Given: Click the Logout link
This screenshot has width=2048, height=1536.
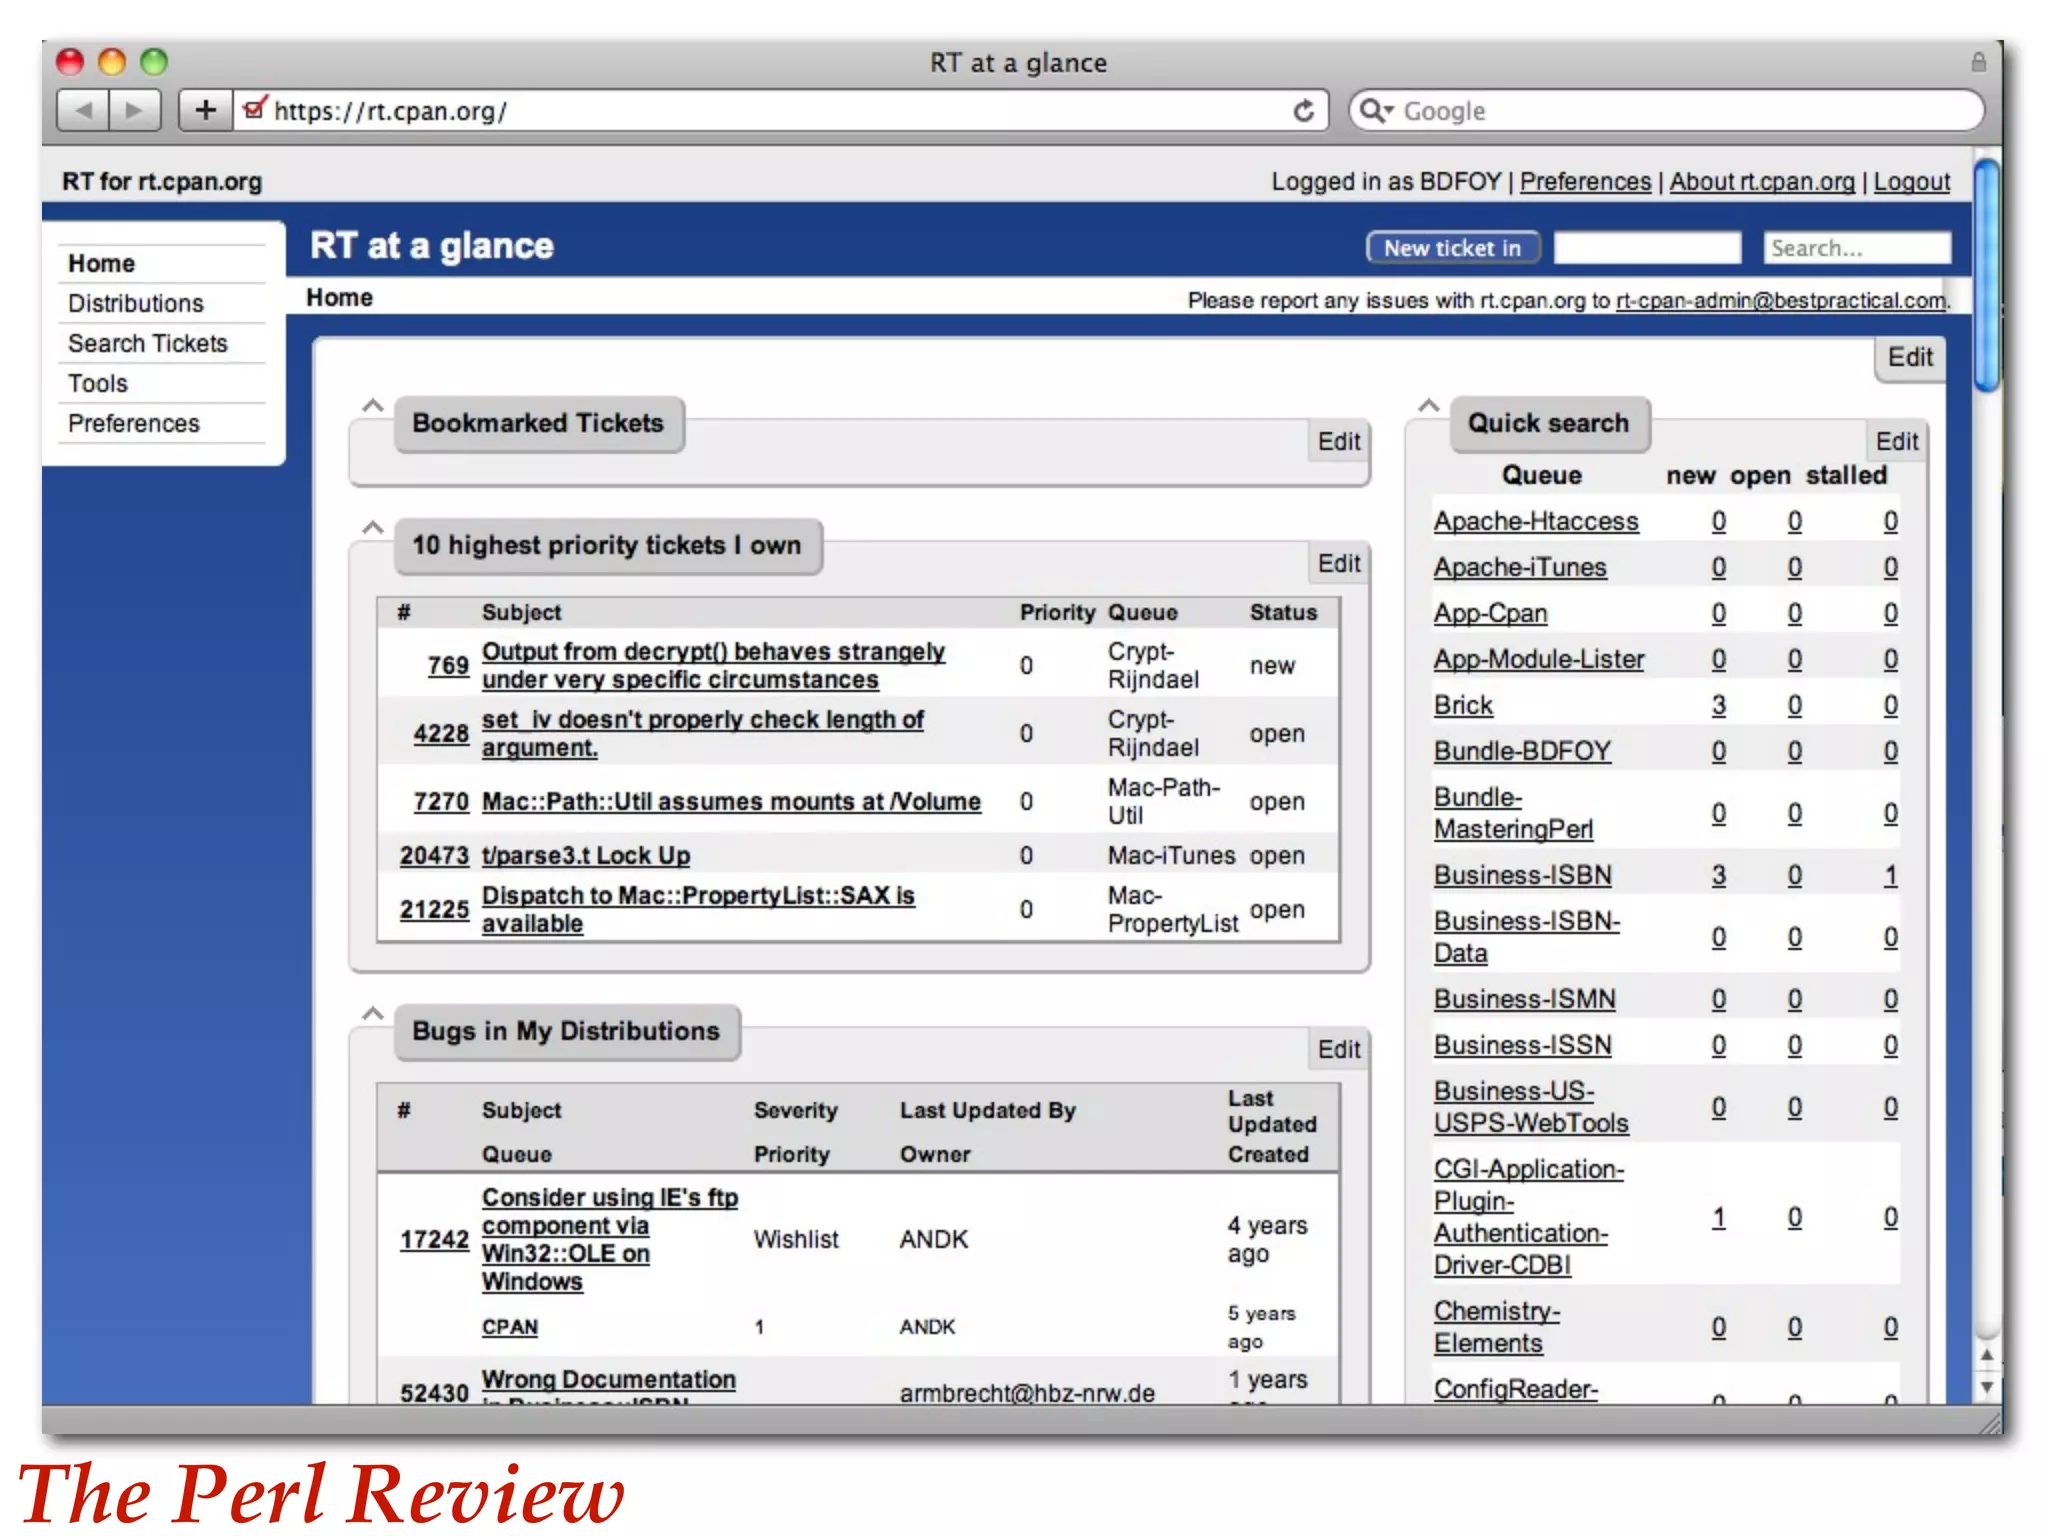Looking at the screenshot, I should tap(1911, 182).
